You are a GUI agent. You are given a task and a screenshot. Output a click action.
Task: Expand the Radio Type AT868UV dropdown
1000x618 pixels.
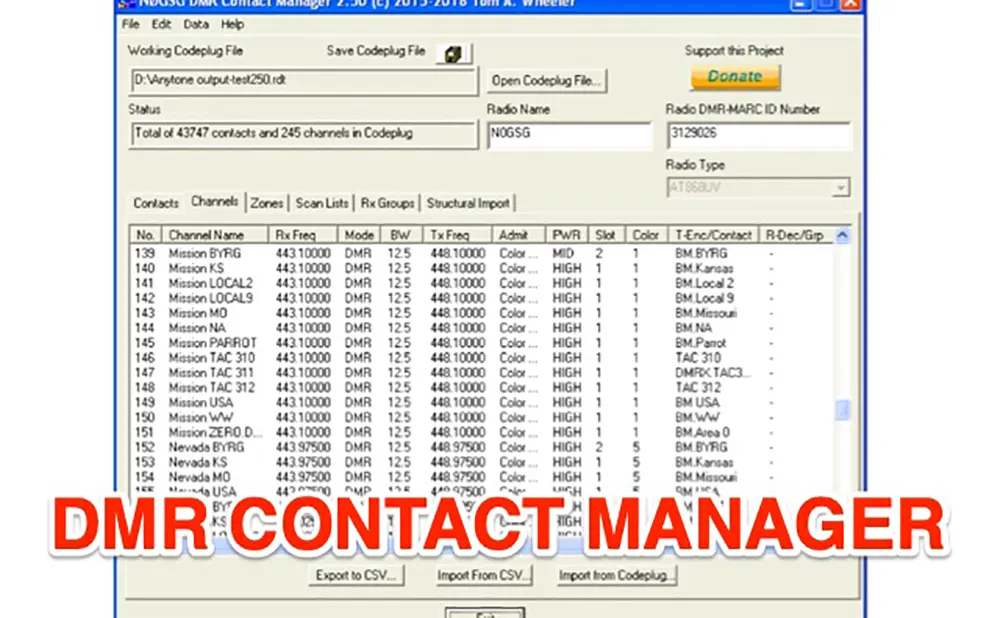[841, 188]
